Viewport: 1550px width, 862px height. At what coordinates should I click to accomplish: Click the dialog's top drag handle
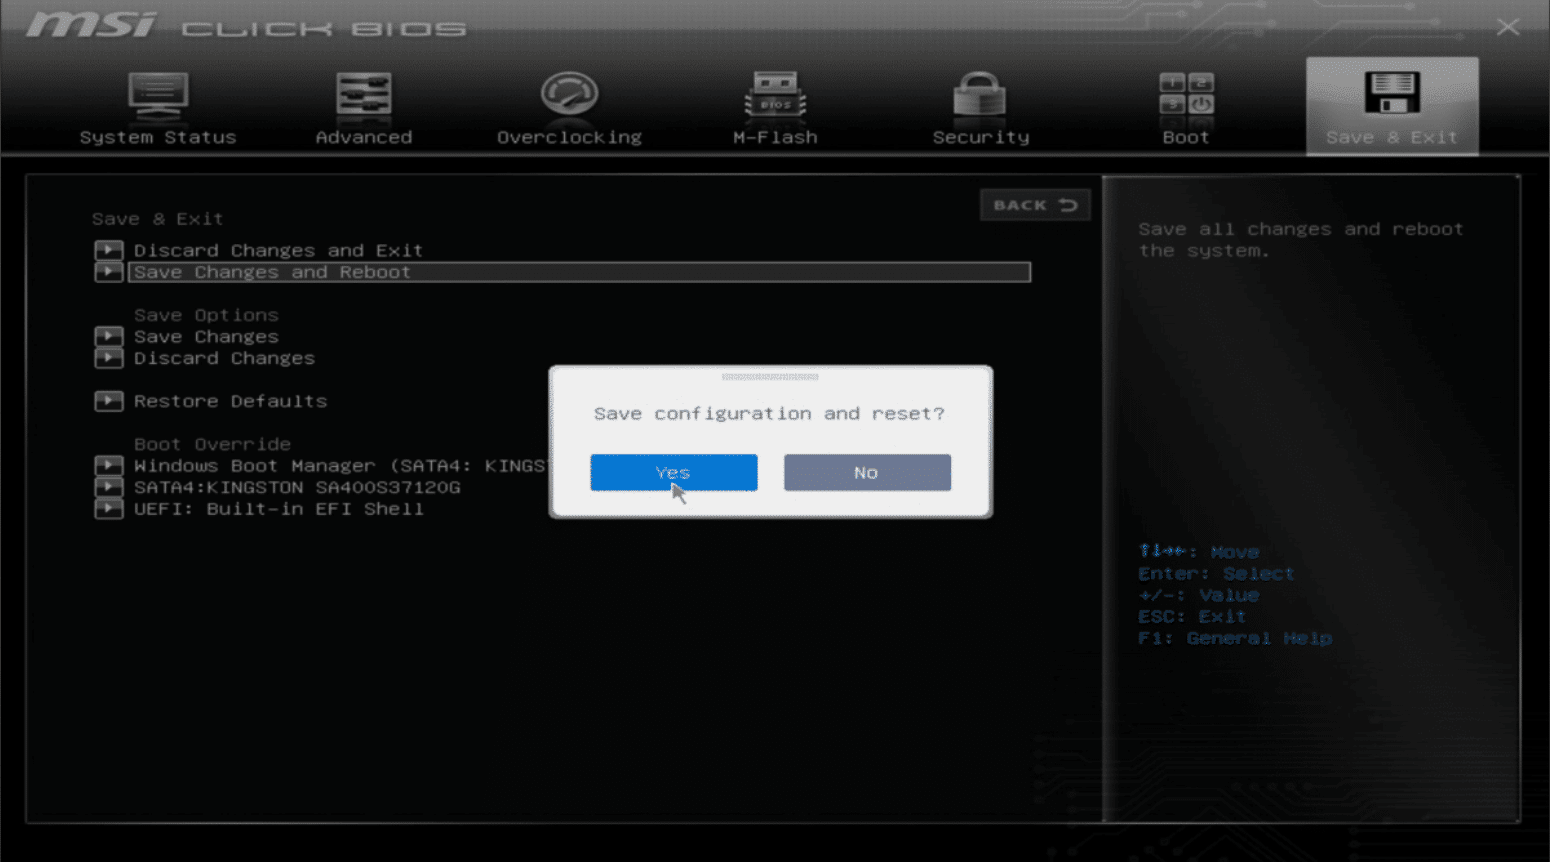[x=770, y=377]
